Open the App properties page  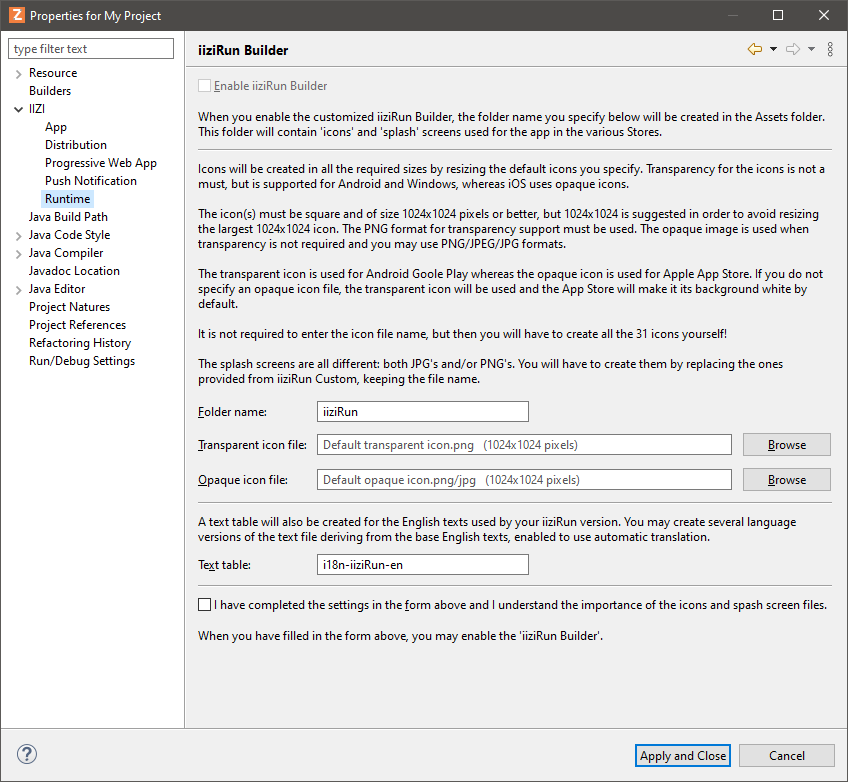pos(56,127)
